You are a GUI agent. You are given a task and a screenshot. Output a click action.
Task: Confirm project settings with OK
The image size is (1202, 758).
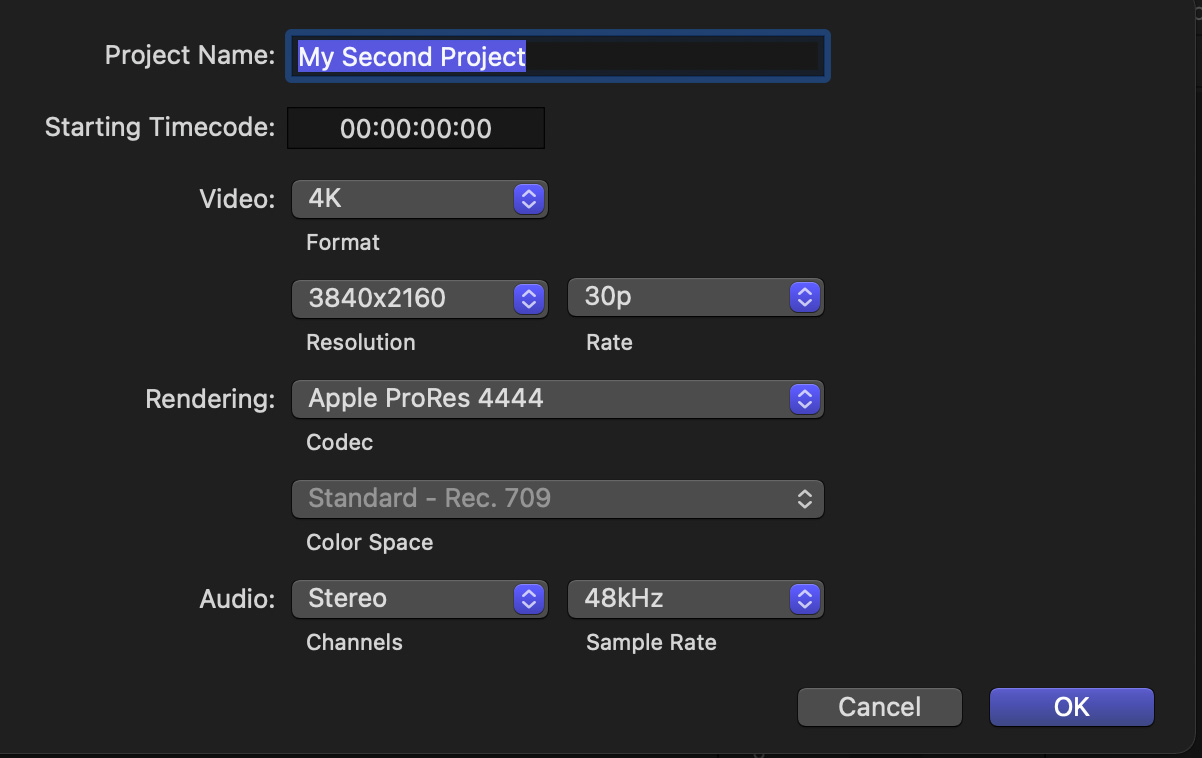(1072, 707)
